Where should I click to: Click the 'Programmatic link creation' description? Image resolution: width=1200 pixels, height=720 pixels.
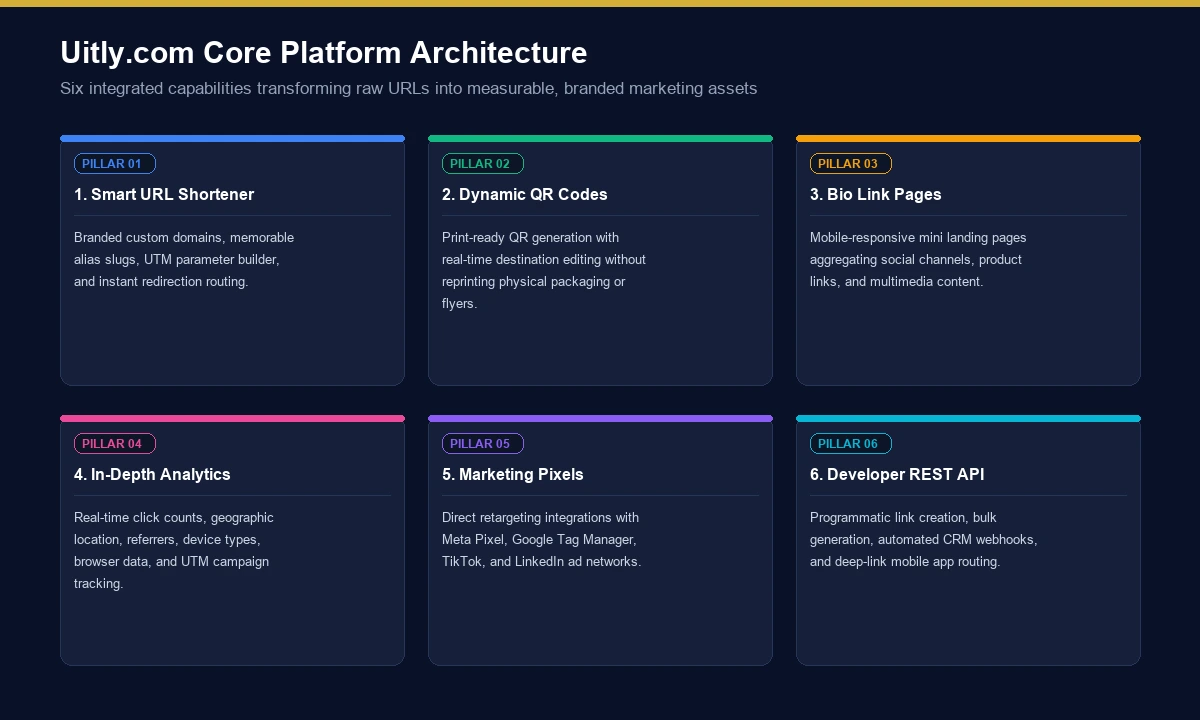click(924, 540)
